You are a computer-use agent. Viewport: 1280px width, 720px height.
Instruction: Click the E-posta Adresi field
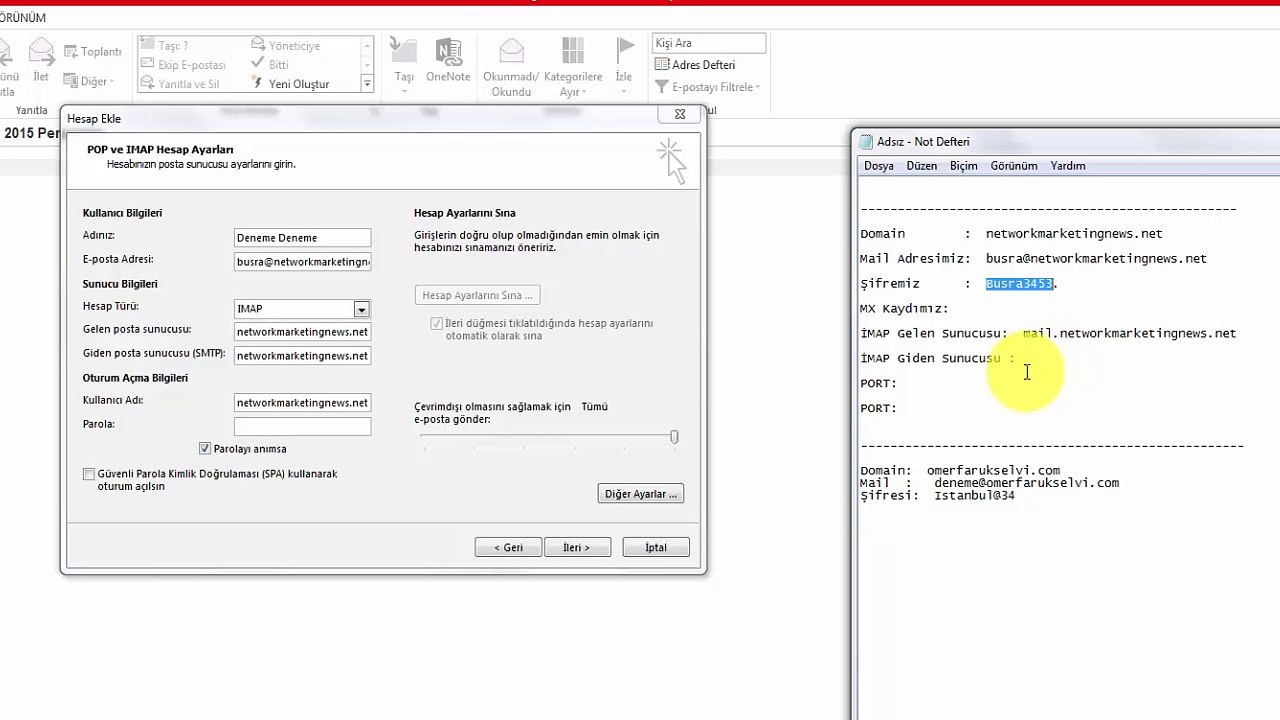tap(302, 262)
